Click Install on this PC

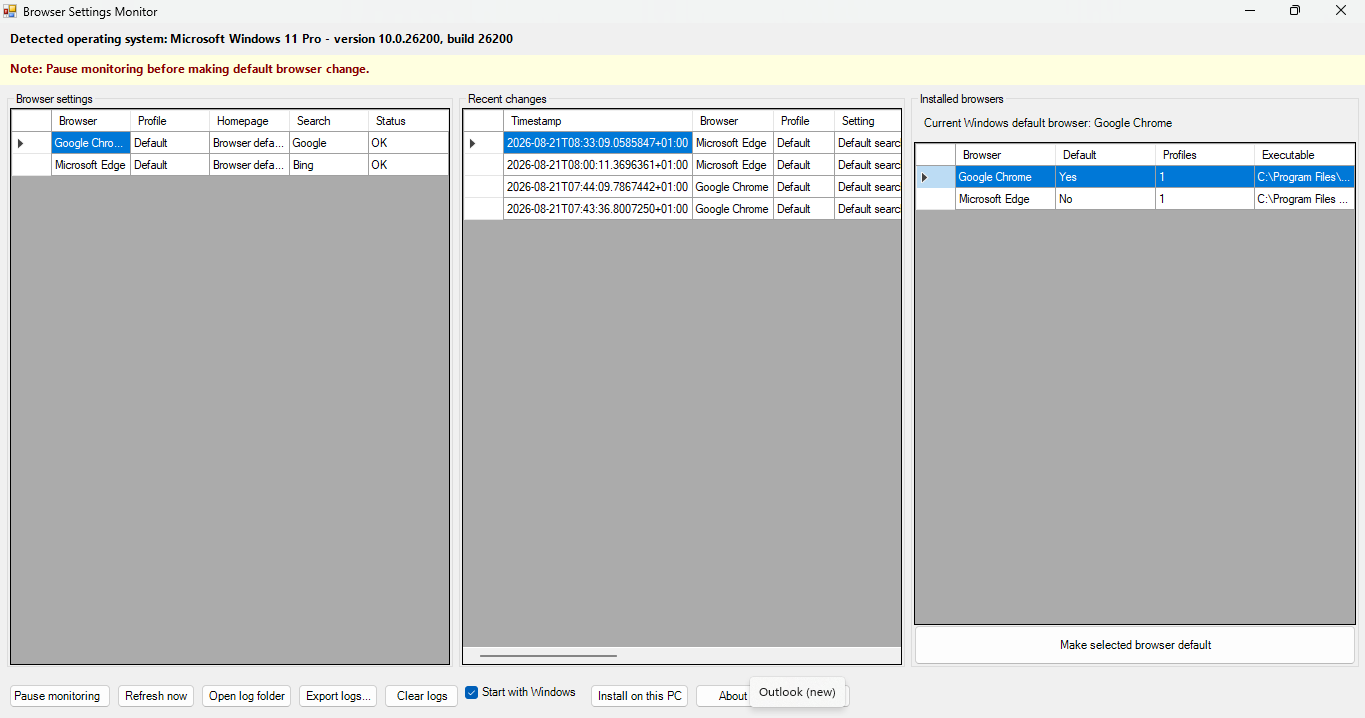tap(640, 696)
